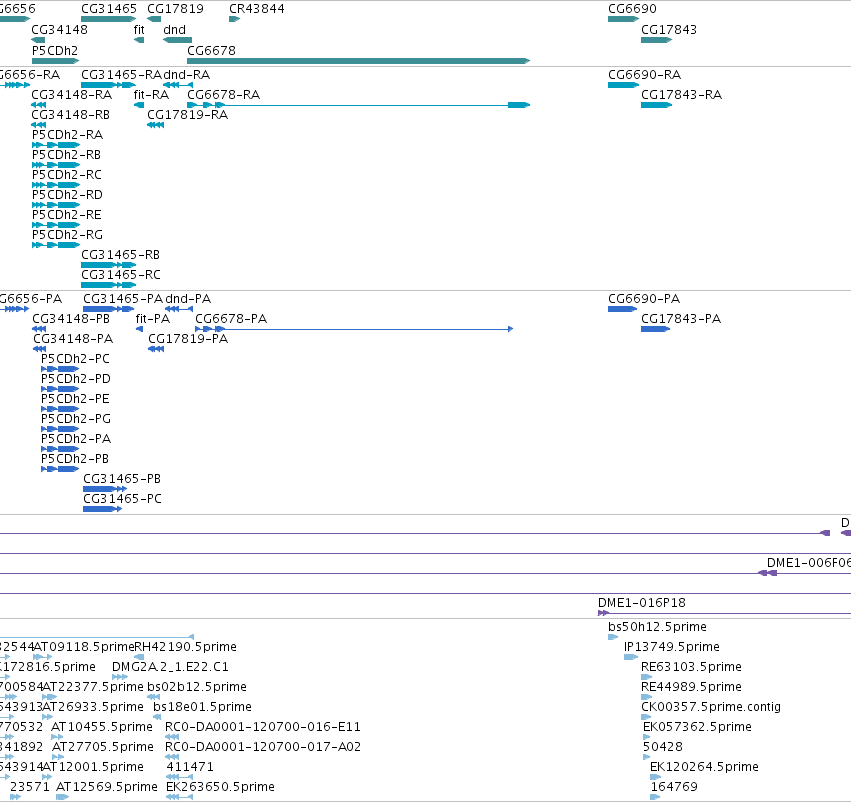Select protein CG6690-PA label
Screen dimensions: 851x802
coord(644,299)
